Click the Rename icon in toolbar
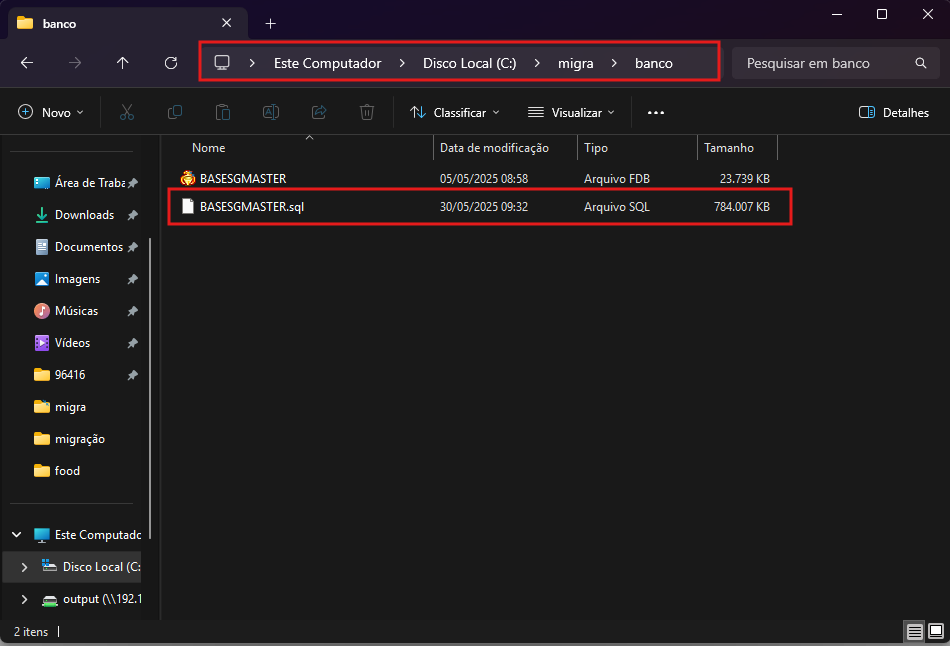The height and width of the screenshot is (646, 950). [271, 113]
